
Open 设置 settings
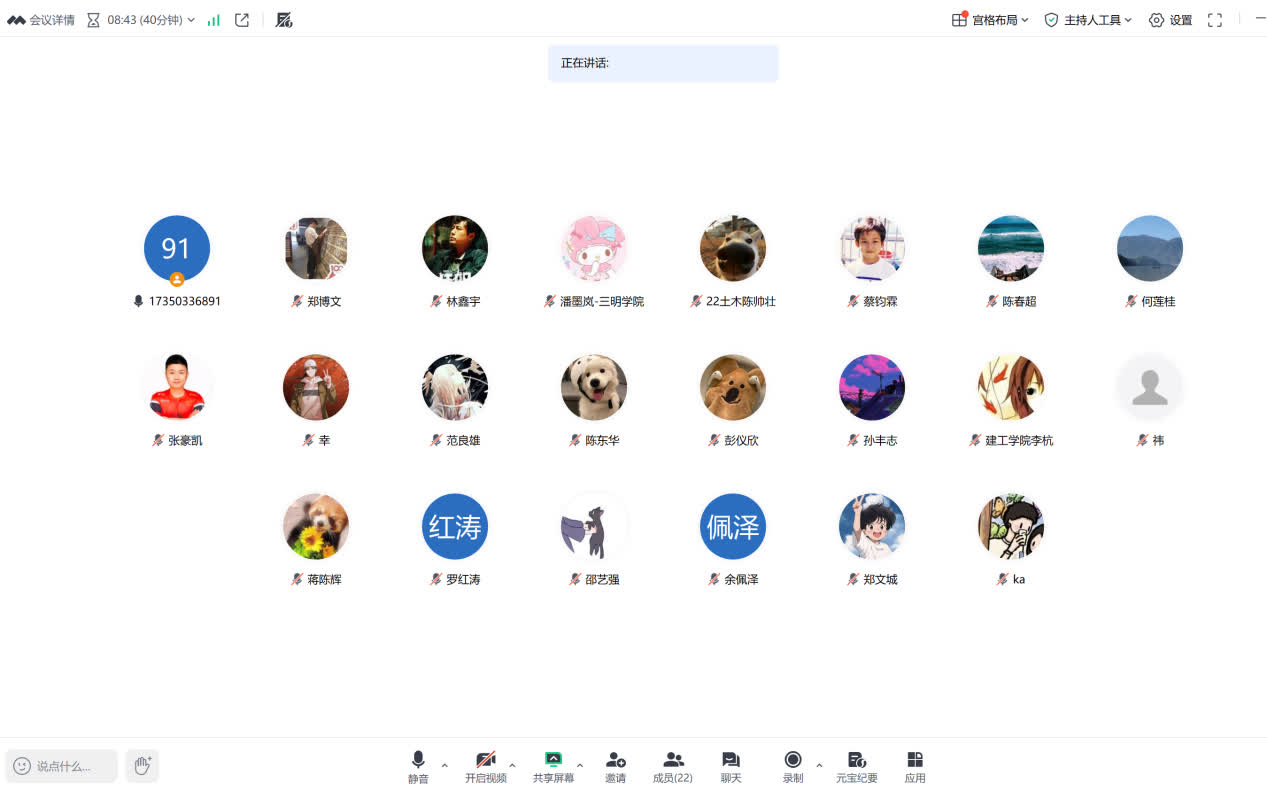click(1170, 20)
